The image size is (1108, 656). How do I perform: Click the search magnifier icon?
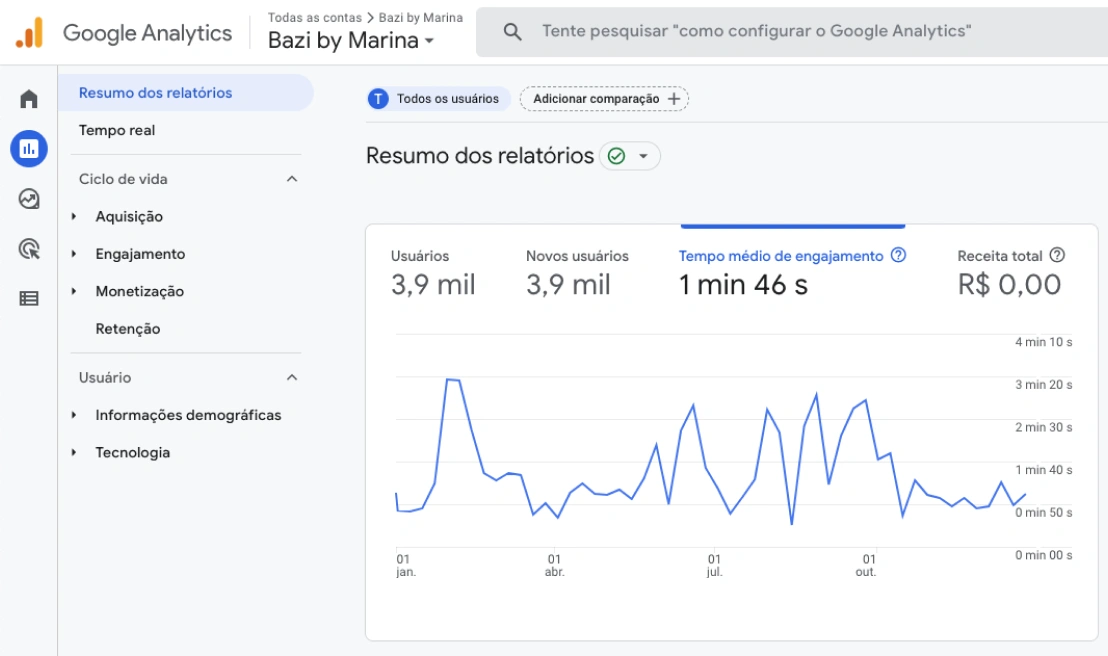513,32
